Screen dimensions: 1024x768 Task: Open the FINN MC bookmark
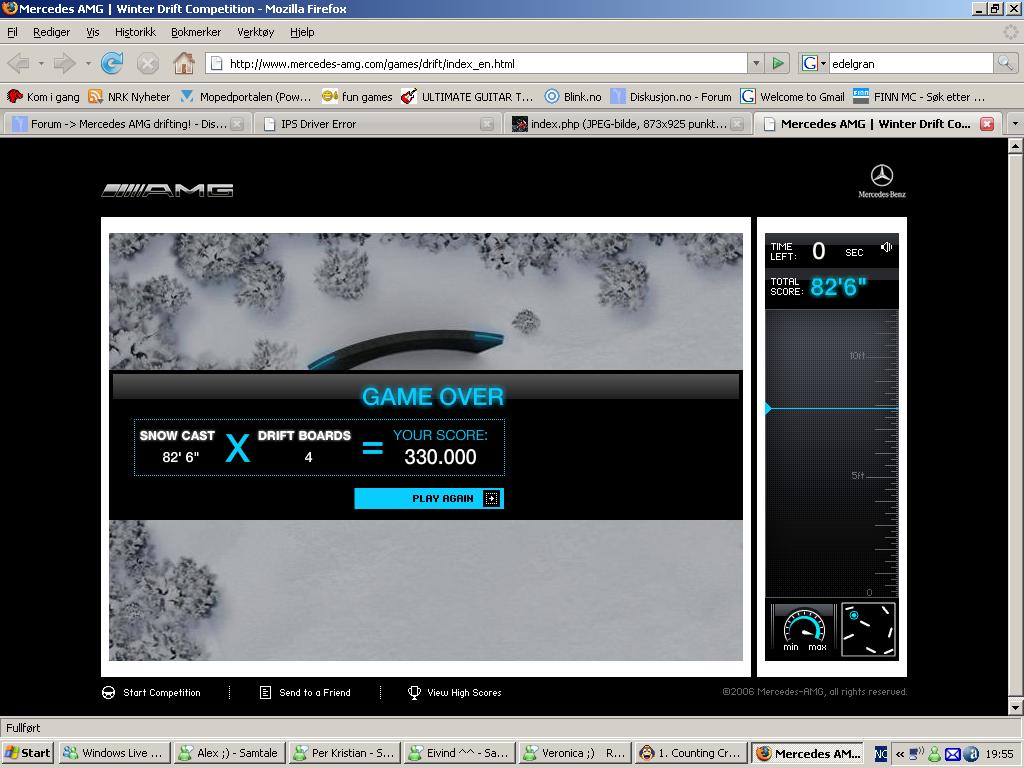coord(919,97)
